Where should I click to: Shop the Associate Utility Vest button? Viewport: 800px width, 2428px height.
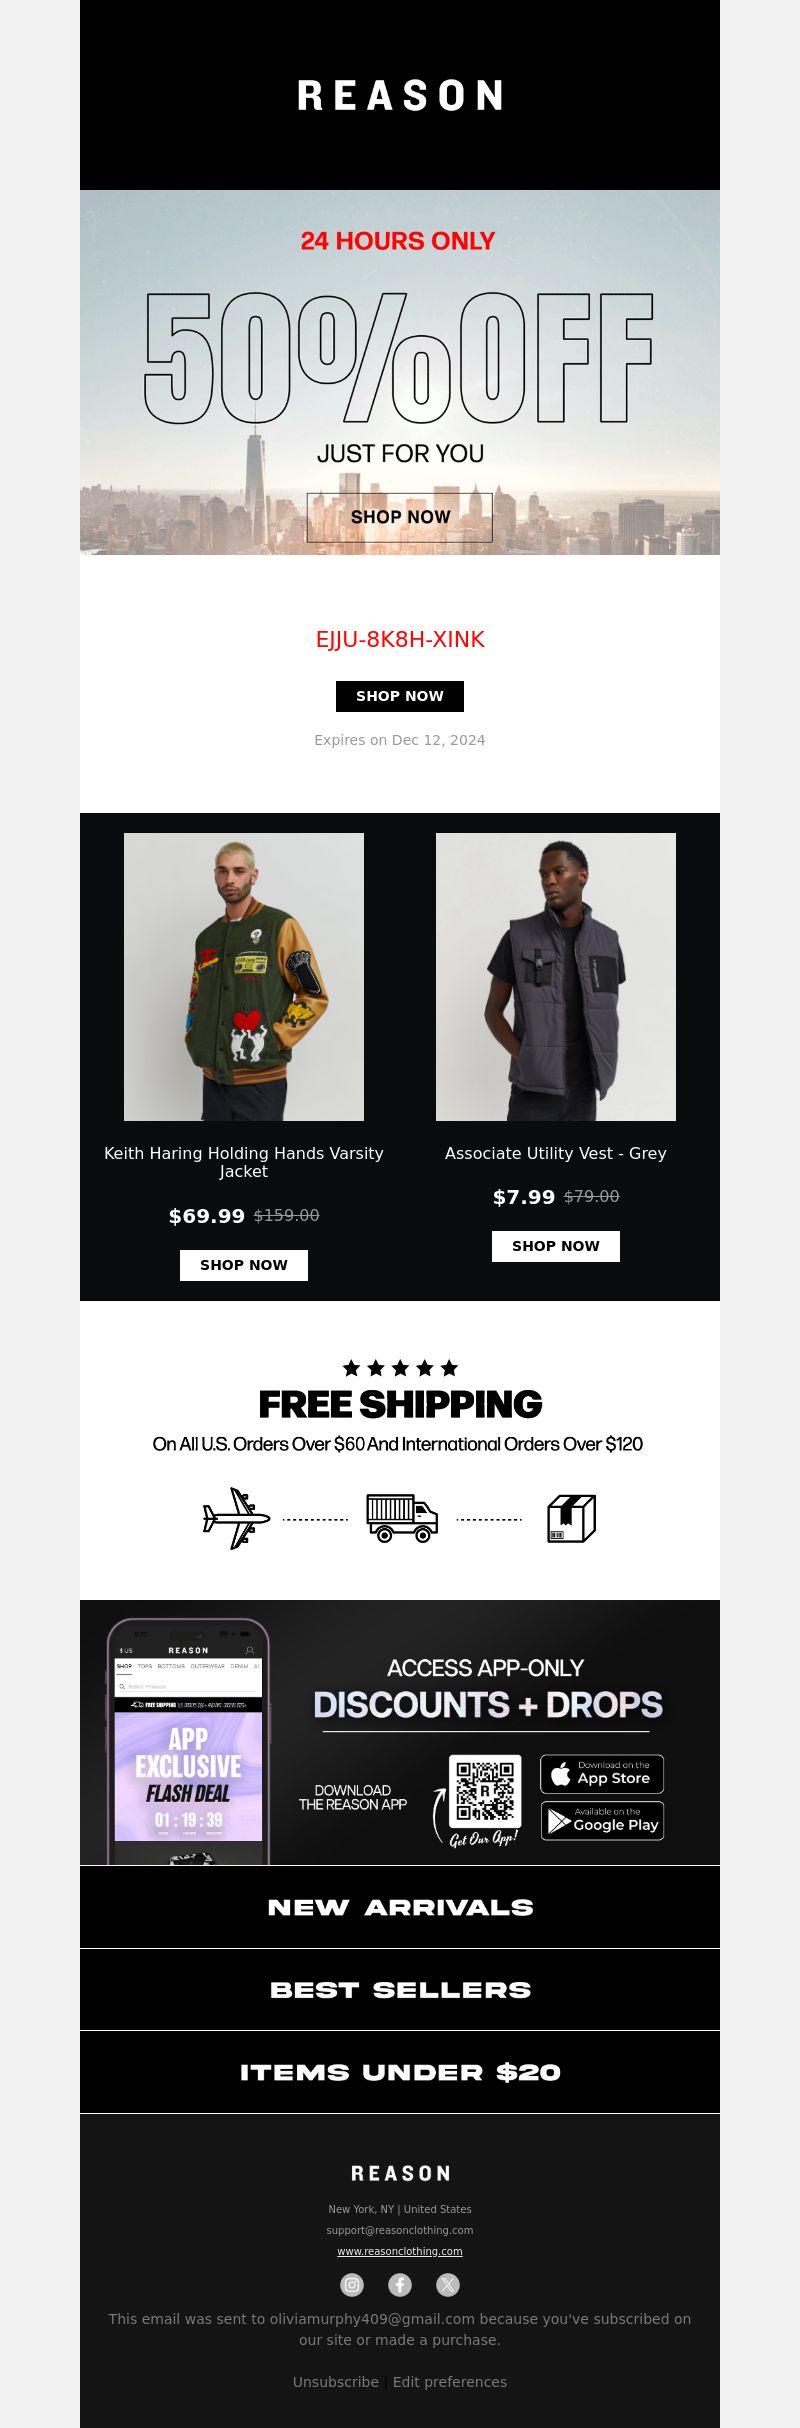tap(556, 1246)
